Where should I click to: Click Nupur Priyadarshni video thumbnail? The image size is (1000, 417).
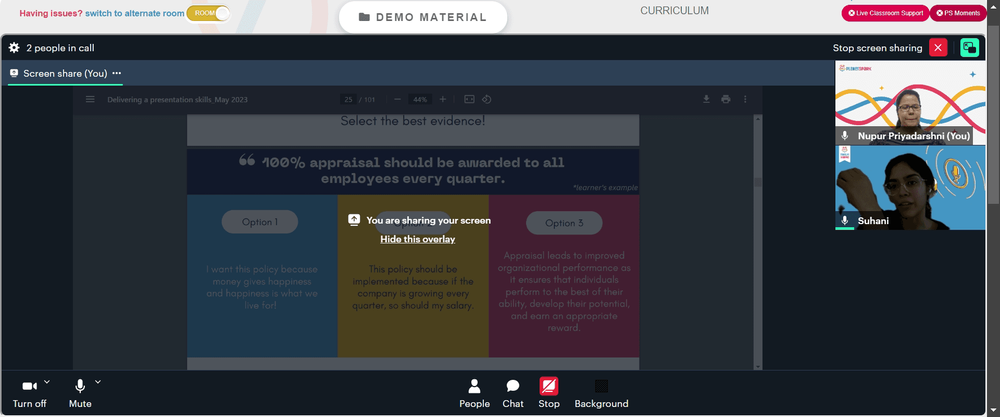pyautogui.click(x=910, y=103)
